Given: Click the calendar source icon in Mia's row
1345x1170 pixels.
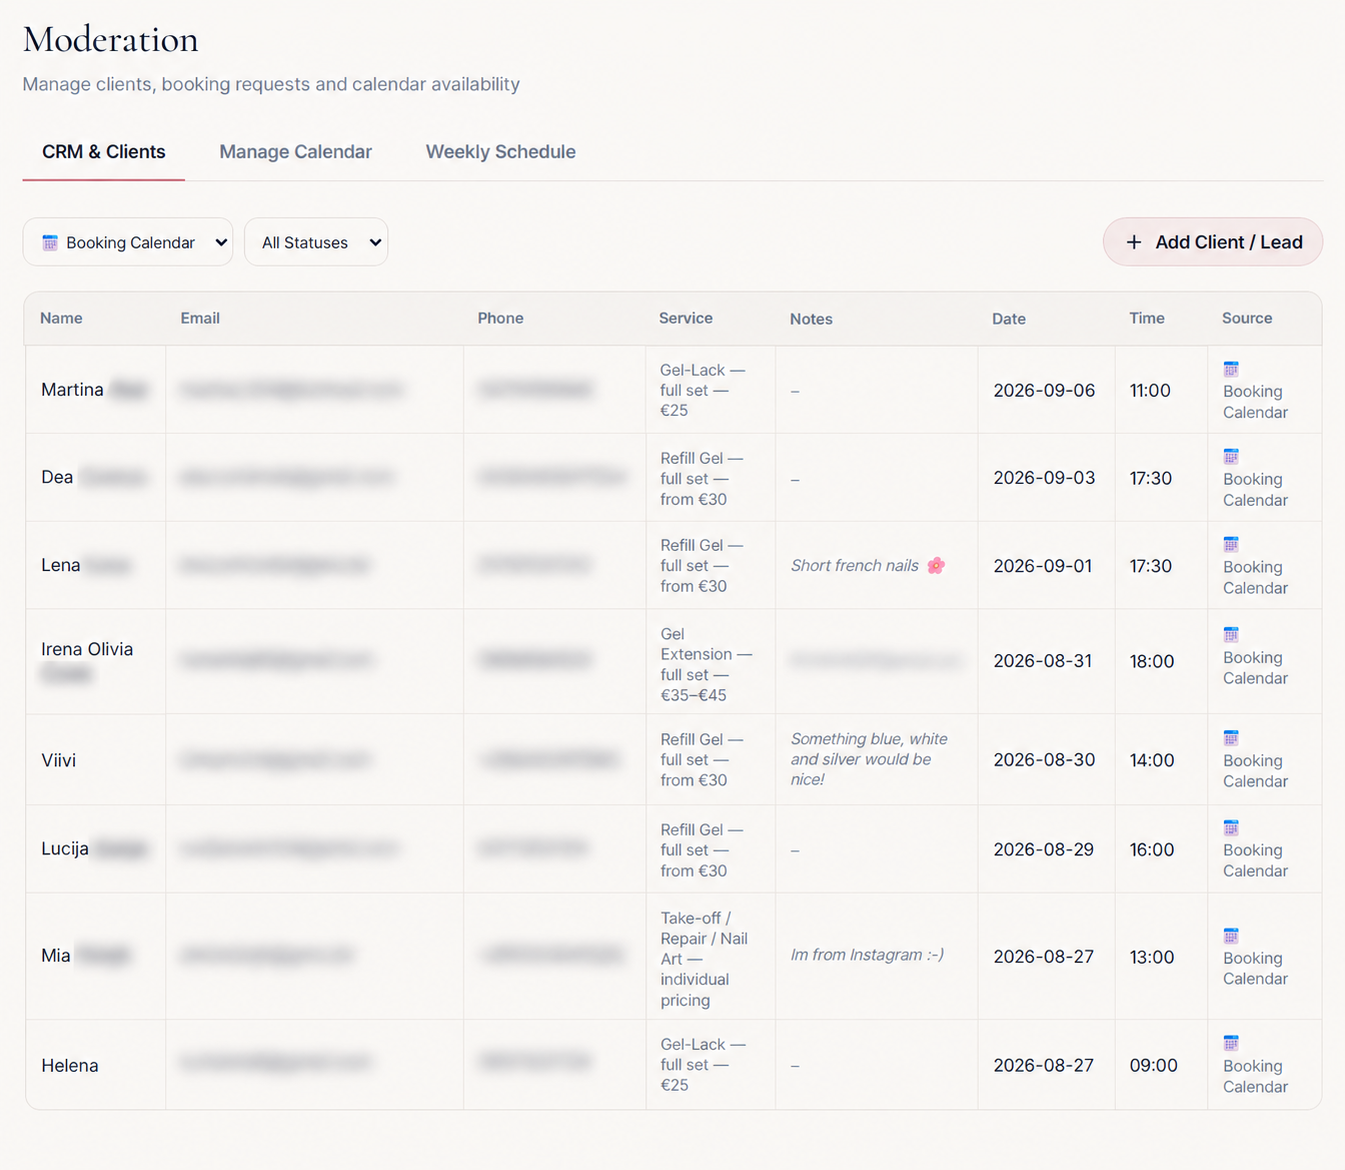Looking at the screenshot, I should (x=1231, y=936).
